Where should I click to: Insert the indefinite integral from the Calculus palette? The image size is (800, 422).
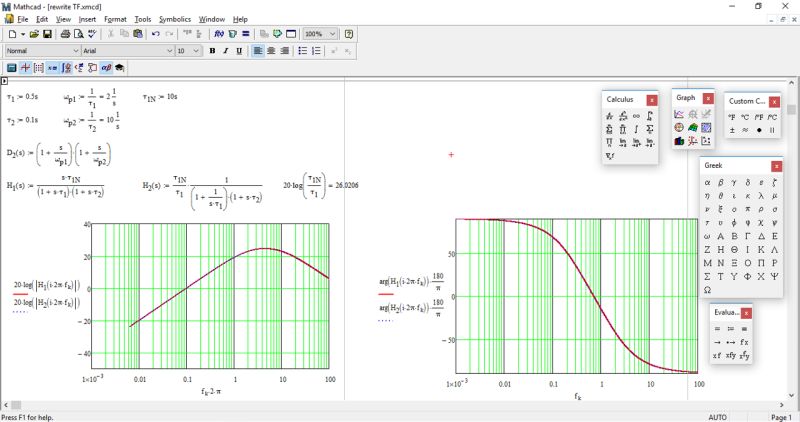tap(636, 129)
